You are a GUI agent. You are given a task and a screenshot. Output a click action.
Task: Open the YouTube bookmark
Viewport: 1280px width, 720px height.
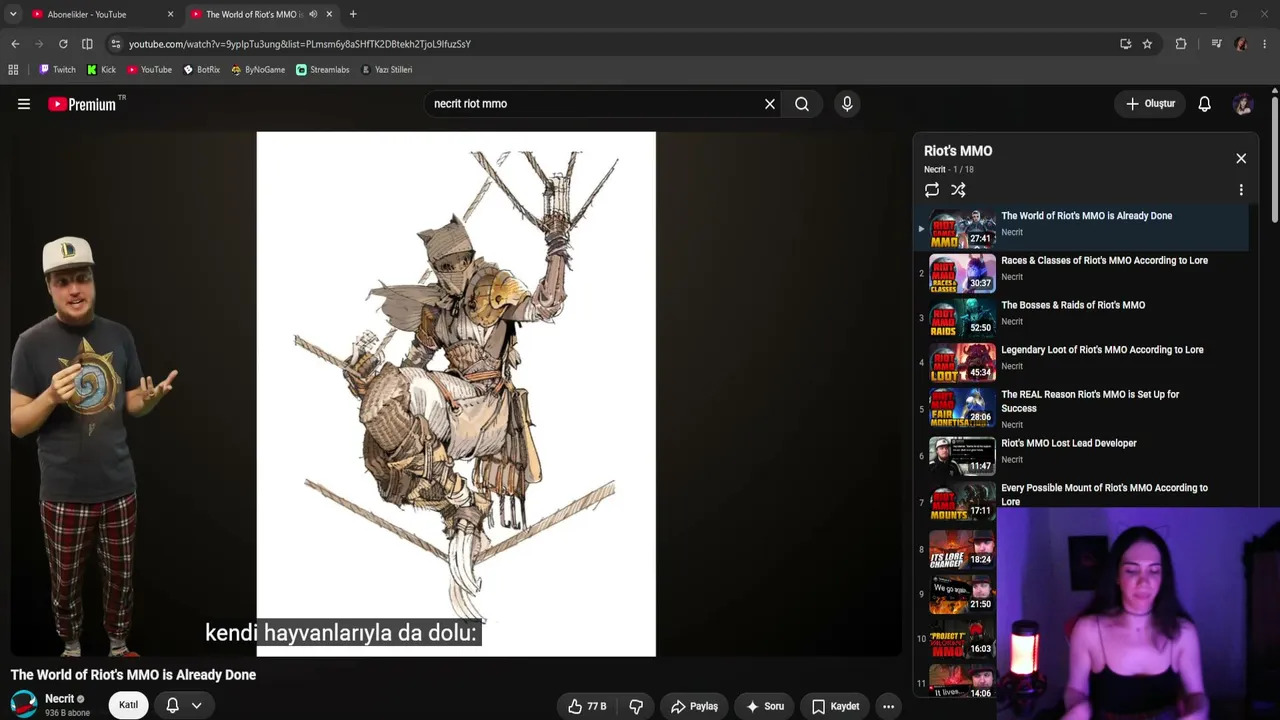click(149, 70)
